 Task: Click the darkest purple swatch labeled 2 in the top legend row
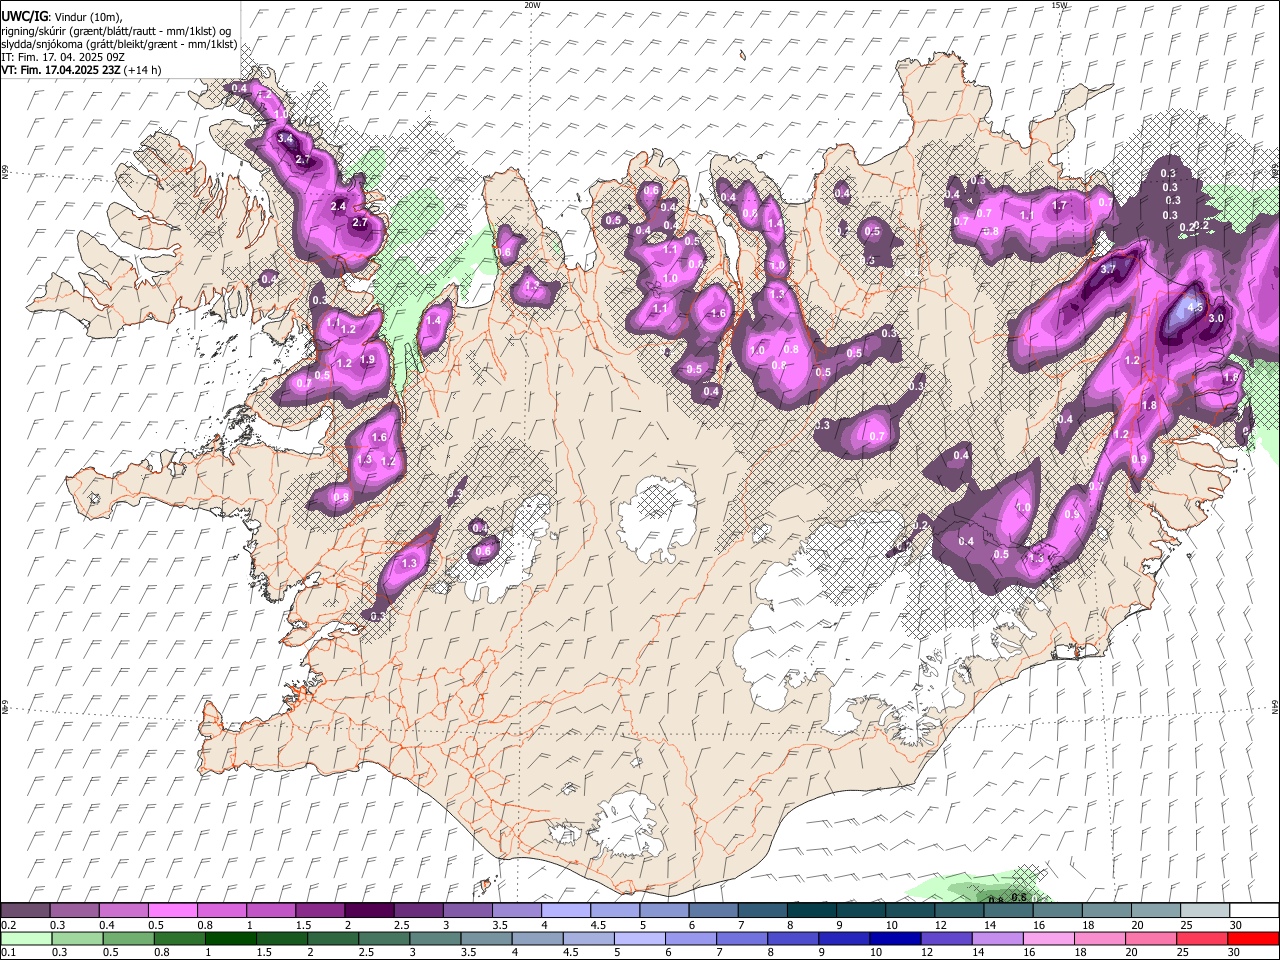[368, 911]
